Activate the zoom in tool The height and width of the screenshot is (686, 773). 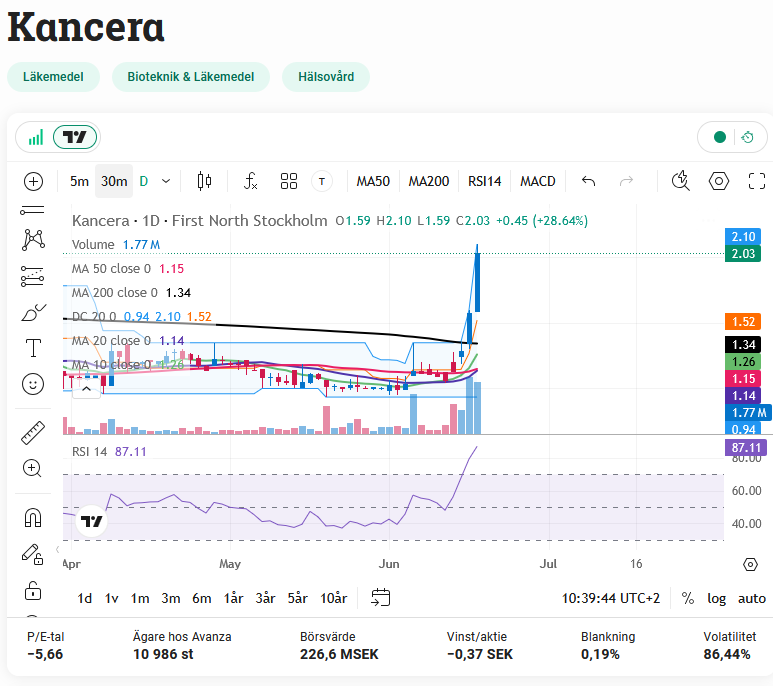click(33, 468)
